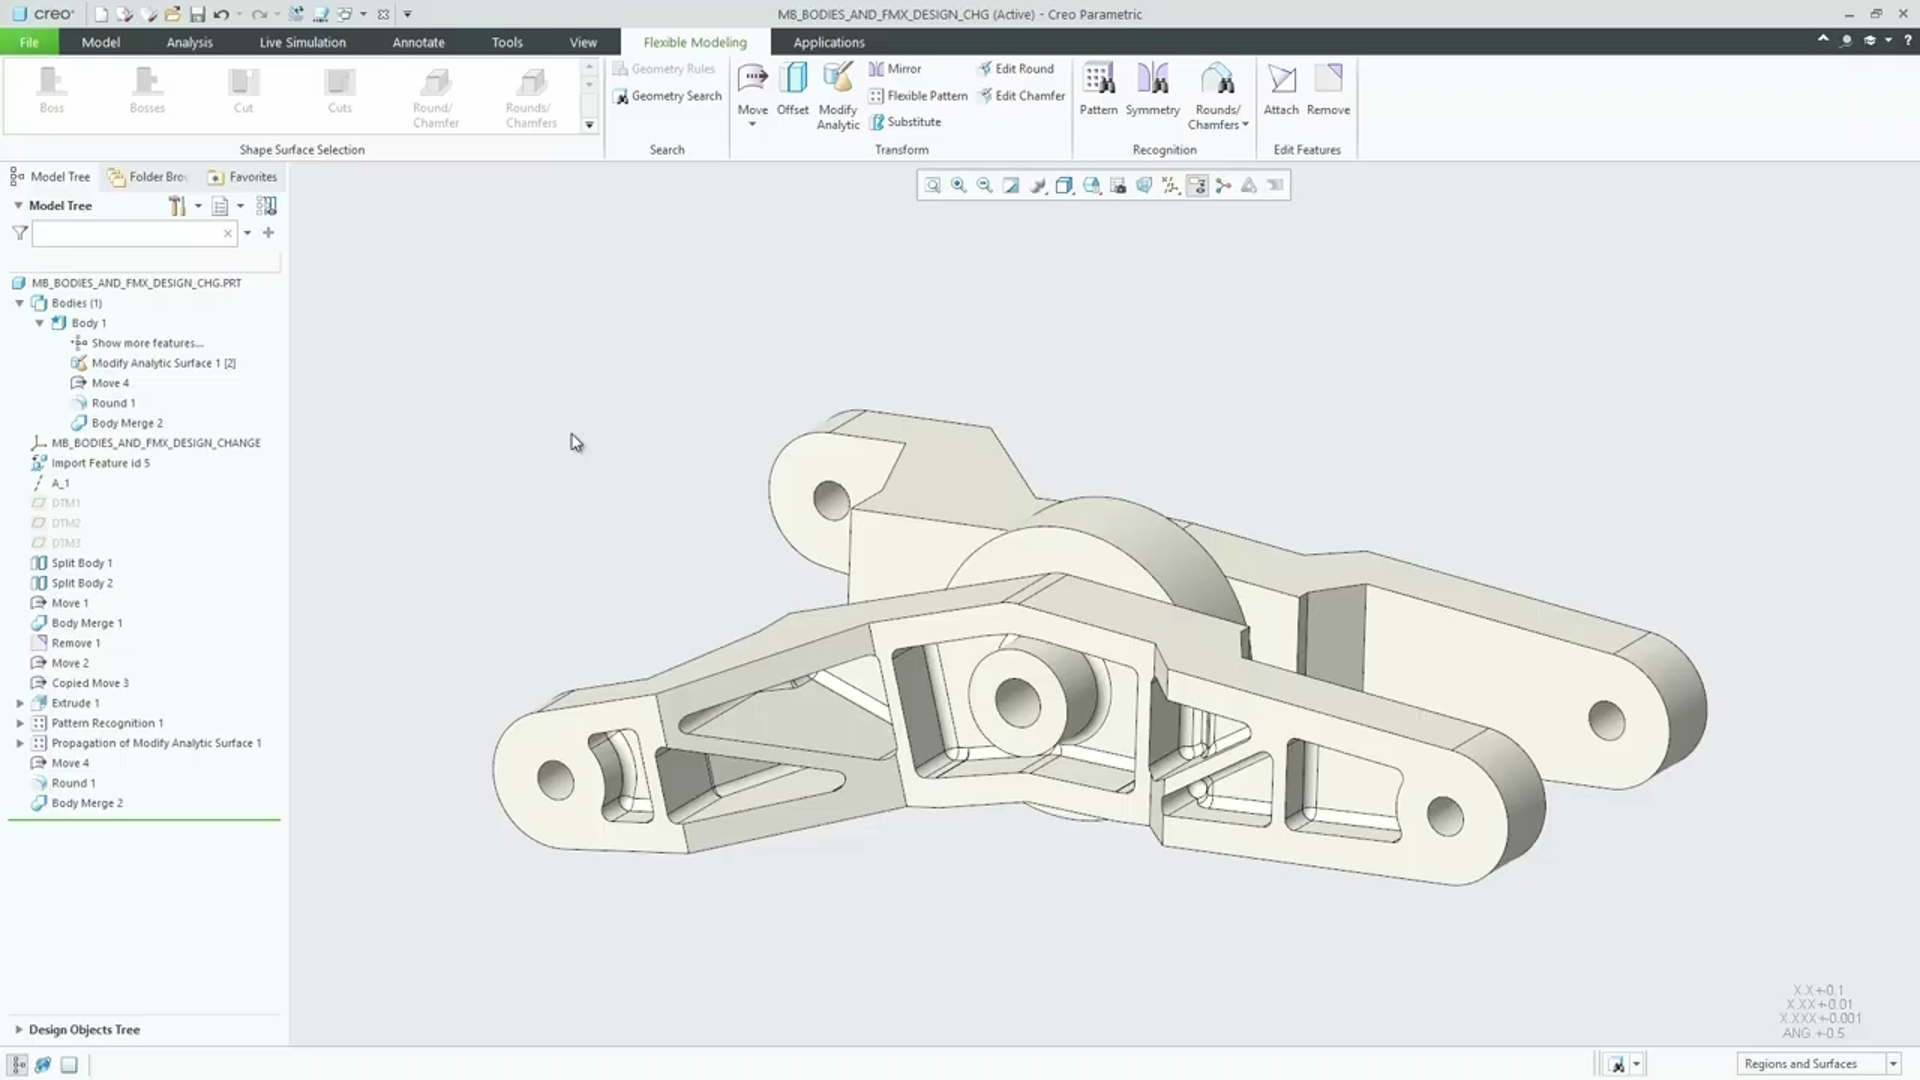Click Show more features... in tree
Viewport: 1920px width, 1080px height.
[147, 343]
